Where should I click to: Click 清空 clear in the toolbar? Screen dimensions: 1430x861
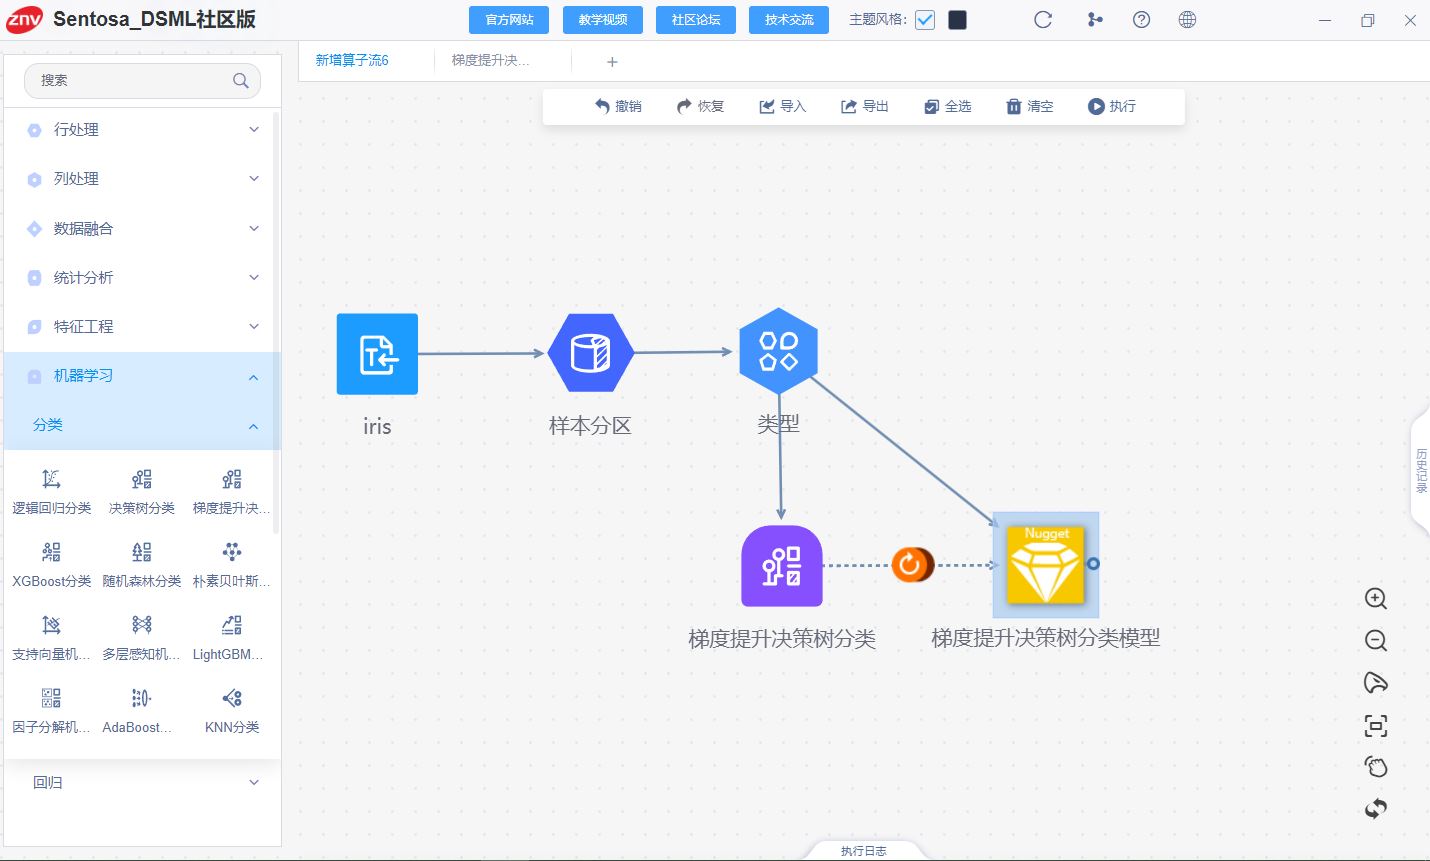1029,106
